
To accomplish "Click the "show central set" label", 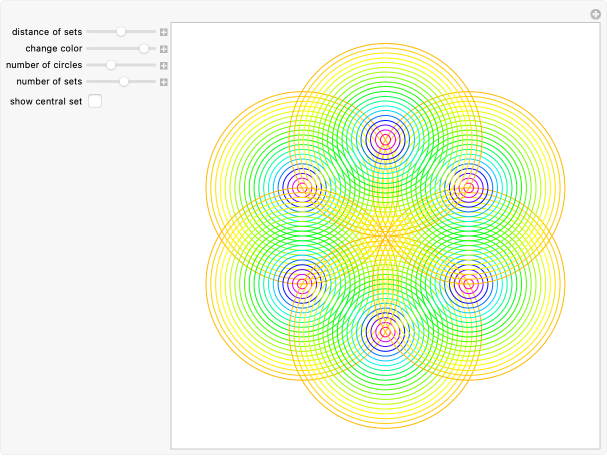I will 46,101.
